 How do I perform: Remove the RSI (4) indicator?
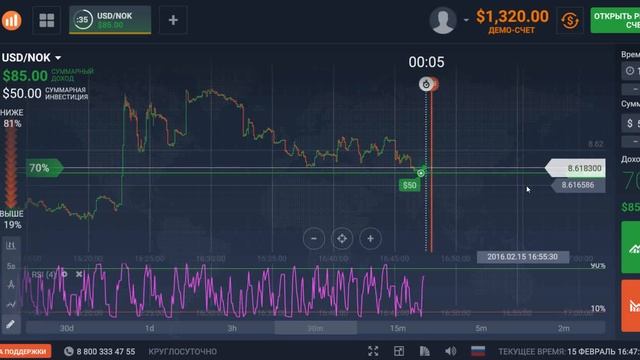pyautogui.click(x=79, y=274)
